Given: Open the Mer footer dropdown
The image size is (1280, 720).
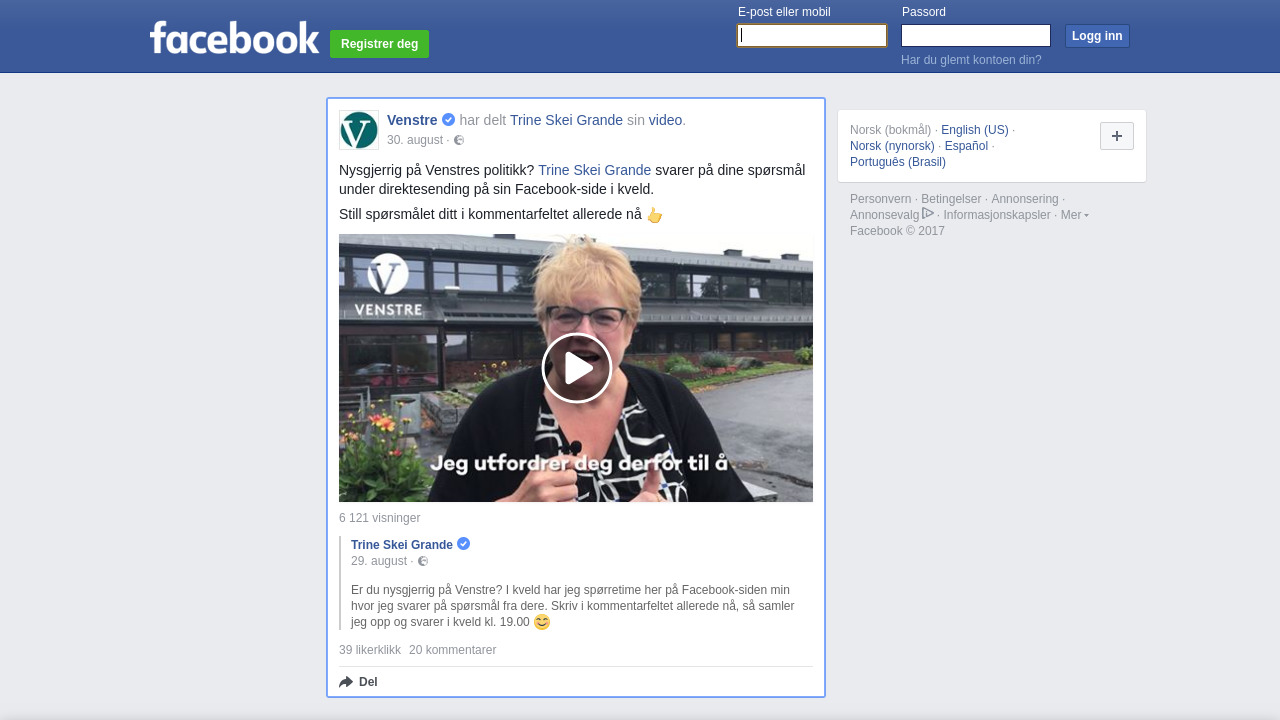Looking at the screenshot, I should click(1075, 215).
